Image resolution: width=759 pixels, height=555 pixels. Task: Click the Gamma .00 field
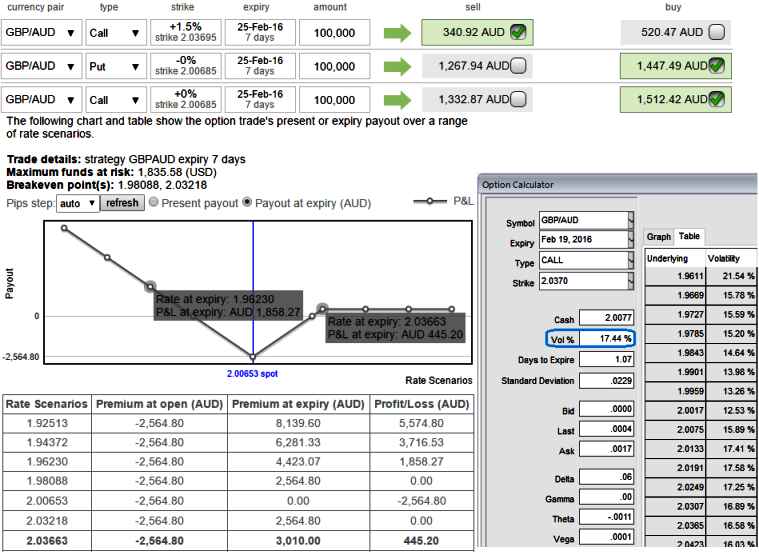(607, 497)
